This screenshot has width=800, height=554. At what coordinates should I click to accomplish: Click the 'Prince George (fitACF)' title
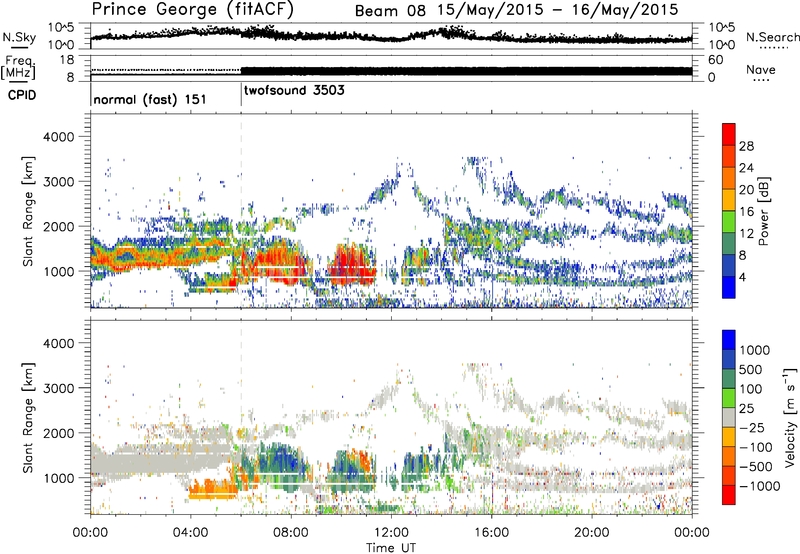(x=193, y=10)
